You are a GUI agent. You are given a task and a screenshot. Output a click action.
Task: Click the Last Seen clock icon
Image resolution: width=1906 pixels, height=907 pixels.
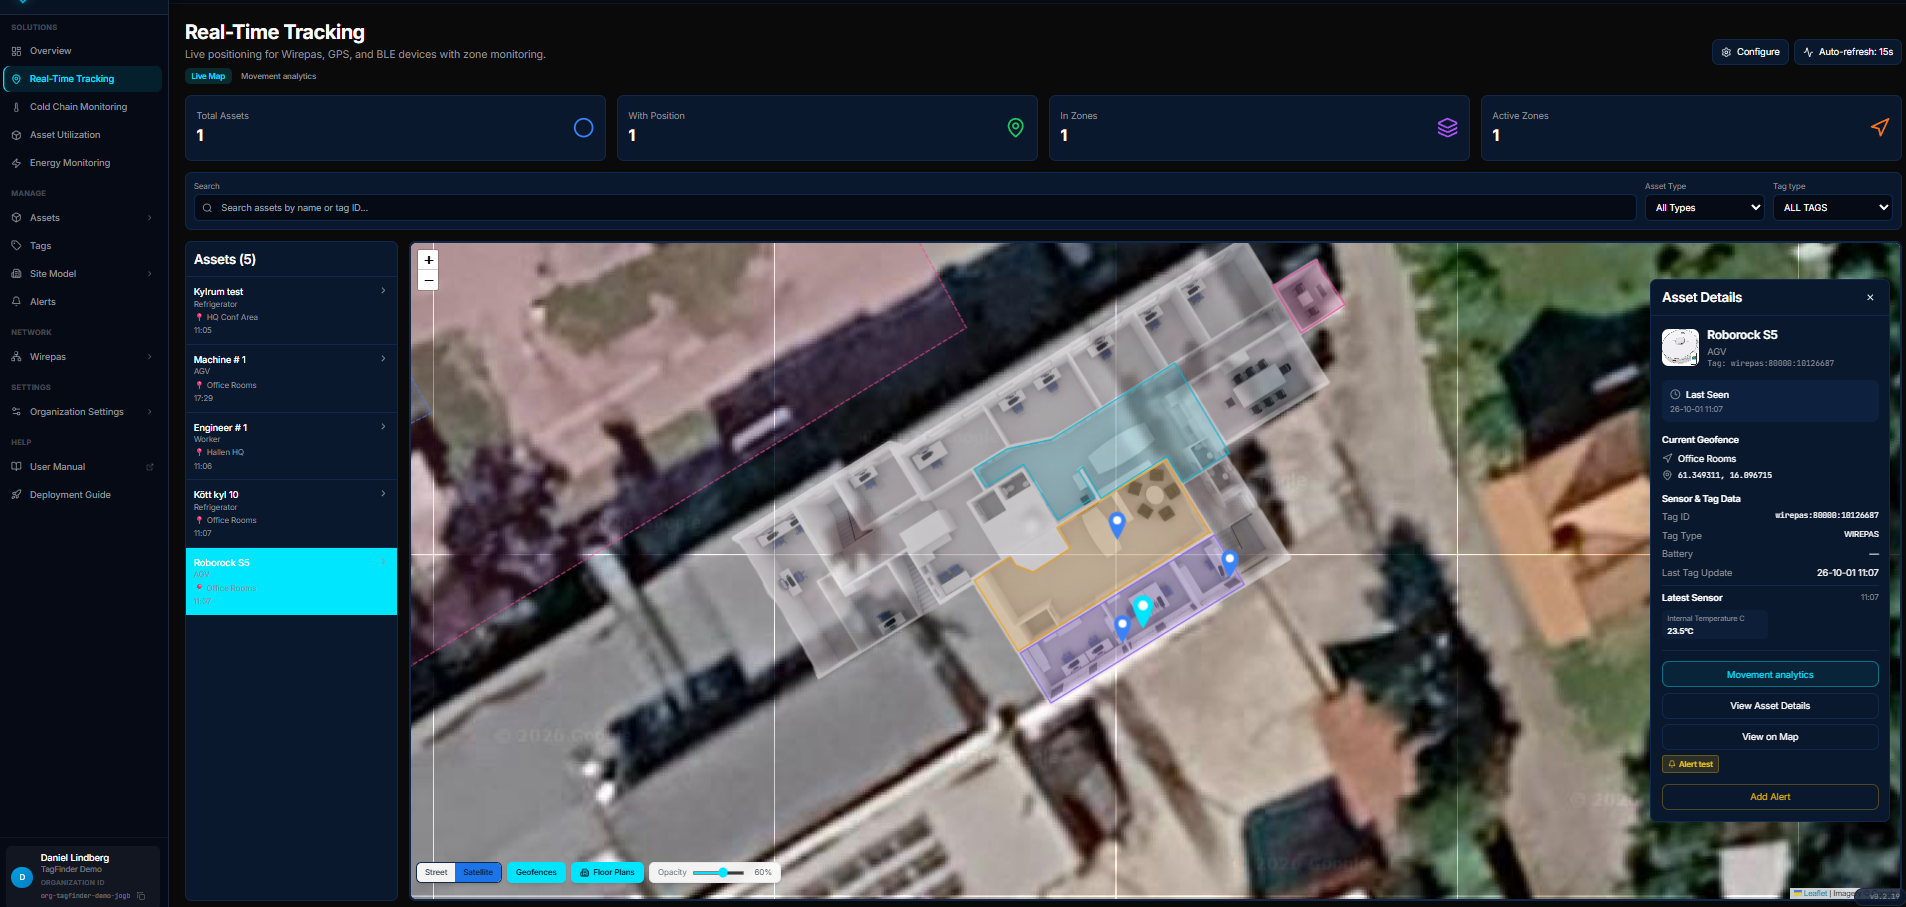coord(1675,395)
